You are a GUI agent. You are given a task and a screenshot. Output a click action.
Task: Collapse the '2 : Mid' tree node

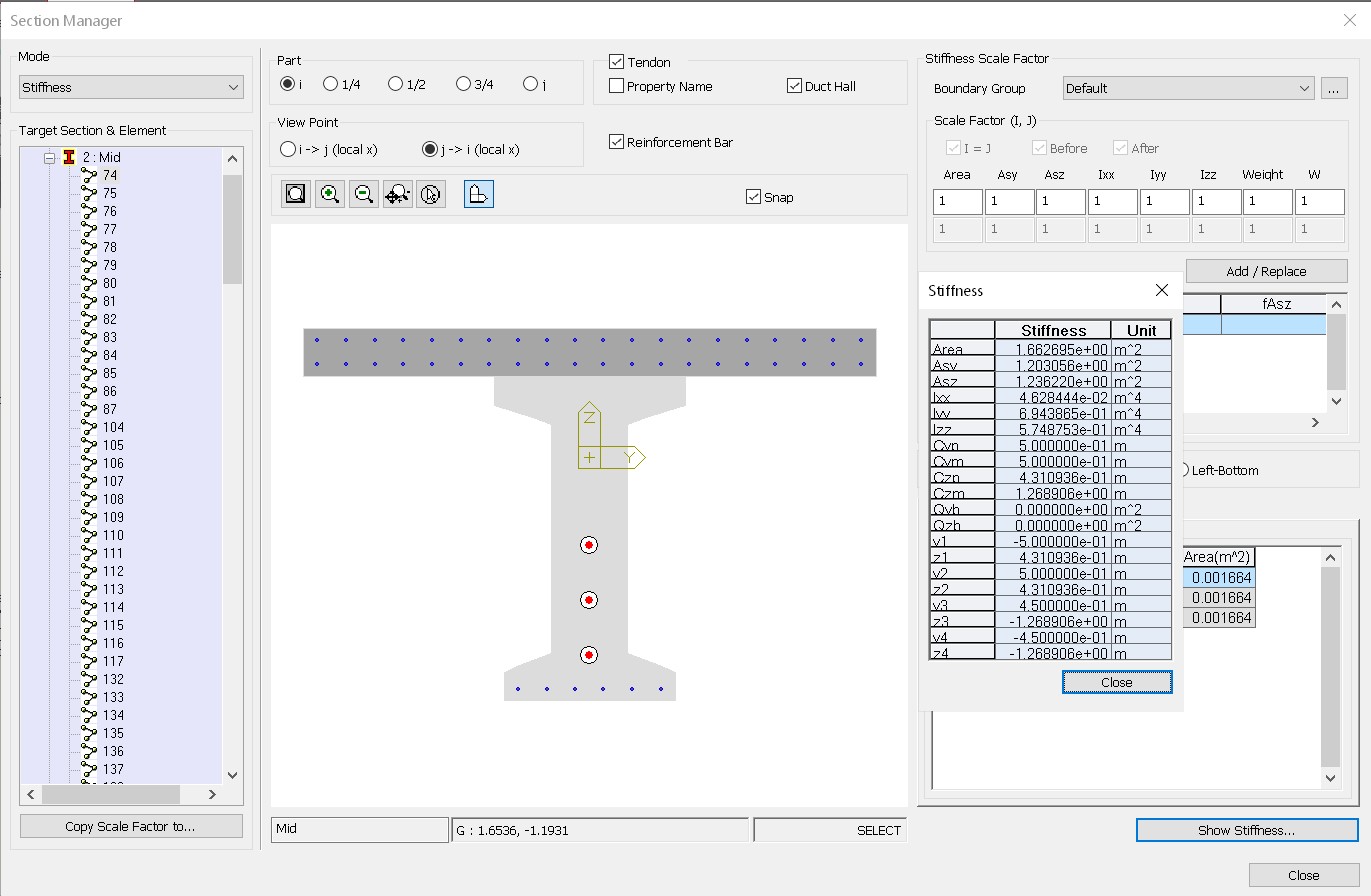[48, 157]
